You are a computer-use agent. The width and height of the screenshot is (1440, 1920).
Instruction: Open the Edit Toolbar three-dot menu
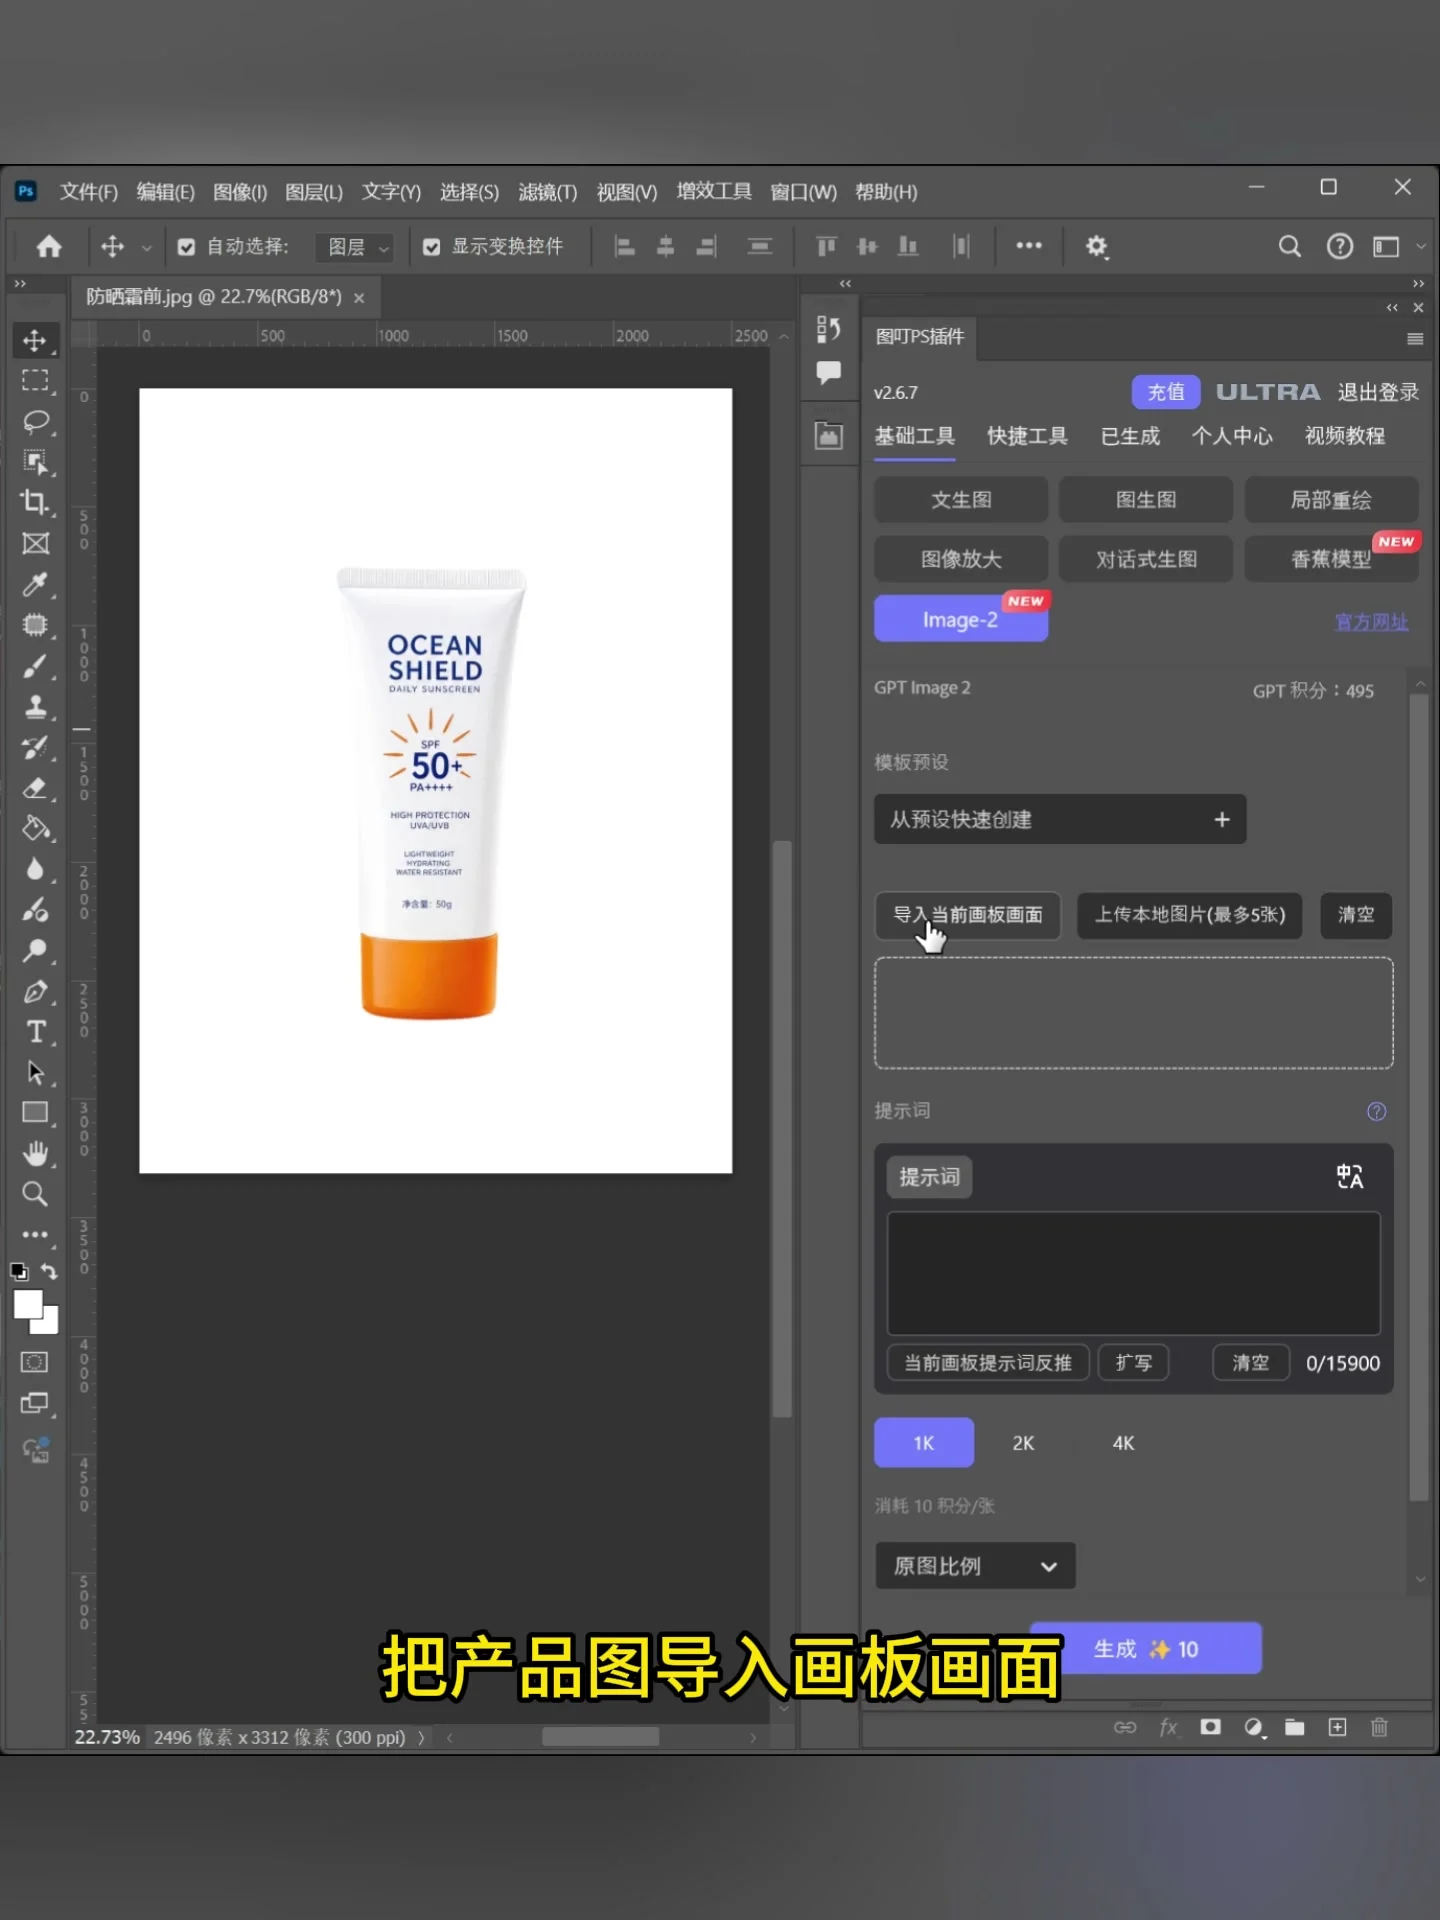point(35,1235)
